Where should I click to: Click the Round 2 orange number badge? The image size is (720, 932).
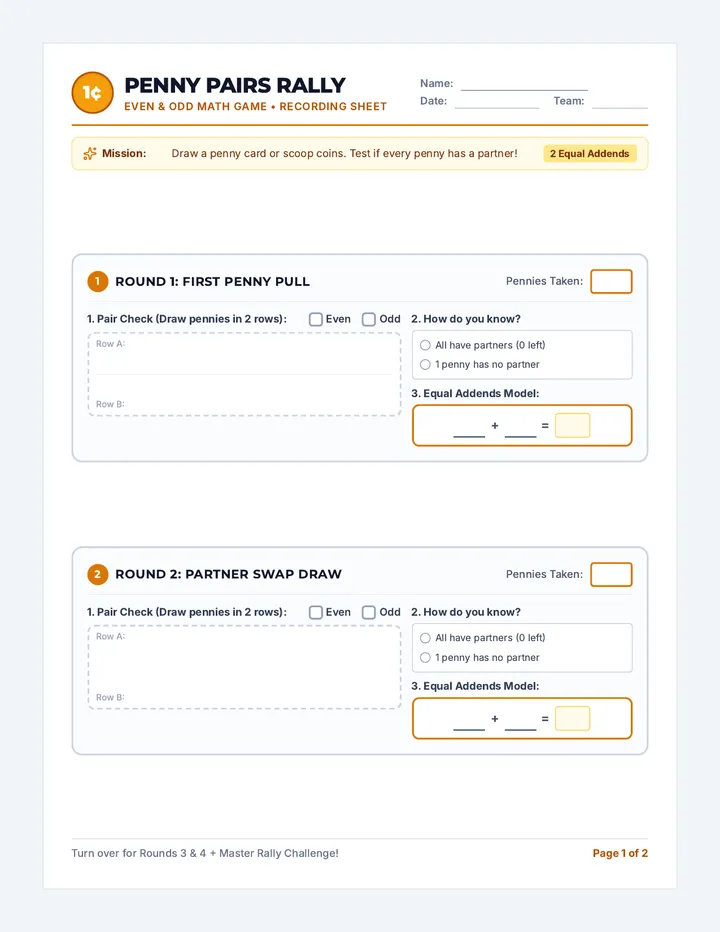tap(98, 574)
